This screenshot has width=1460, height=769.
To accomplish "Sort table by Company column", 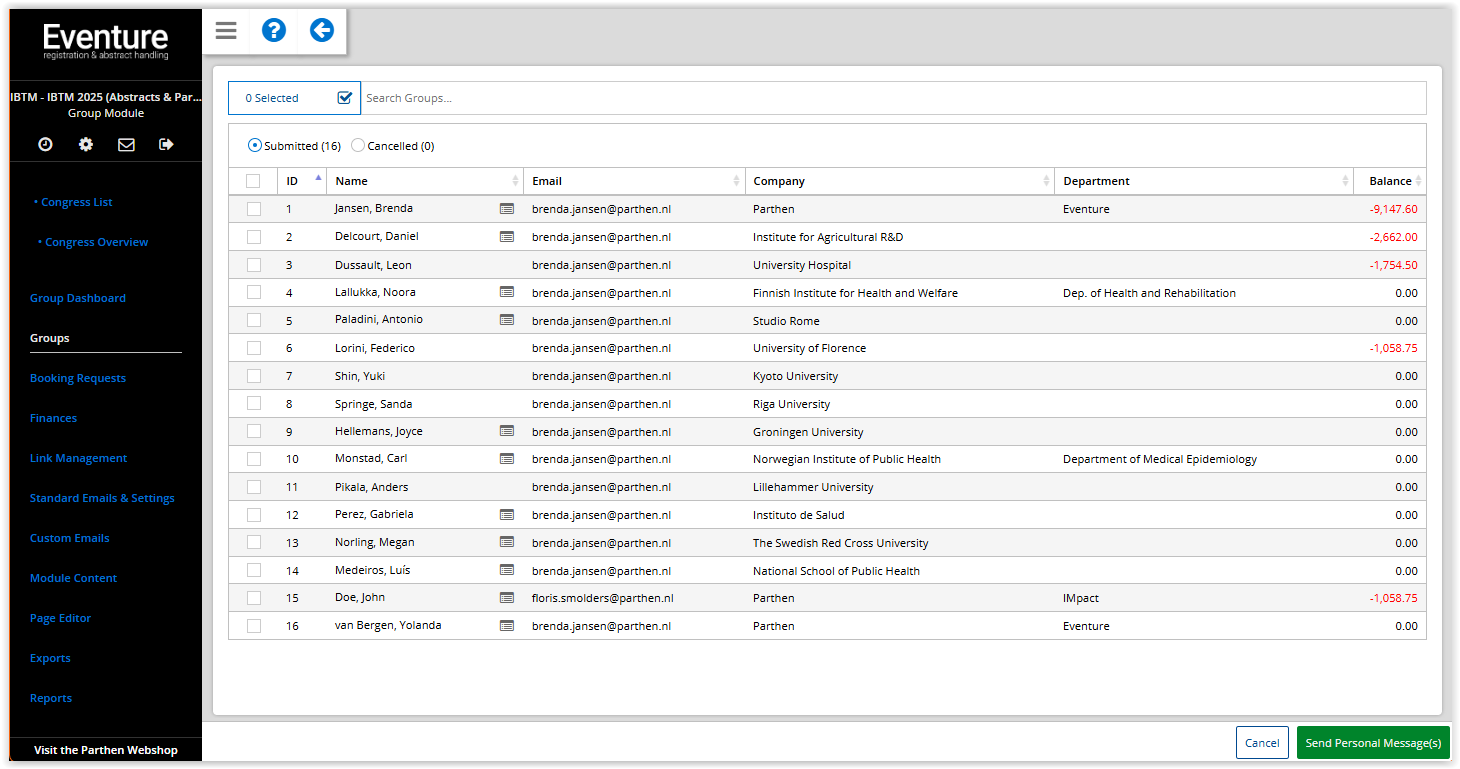I will [x=778, y=181].
